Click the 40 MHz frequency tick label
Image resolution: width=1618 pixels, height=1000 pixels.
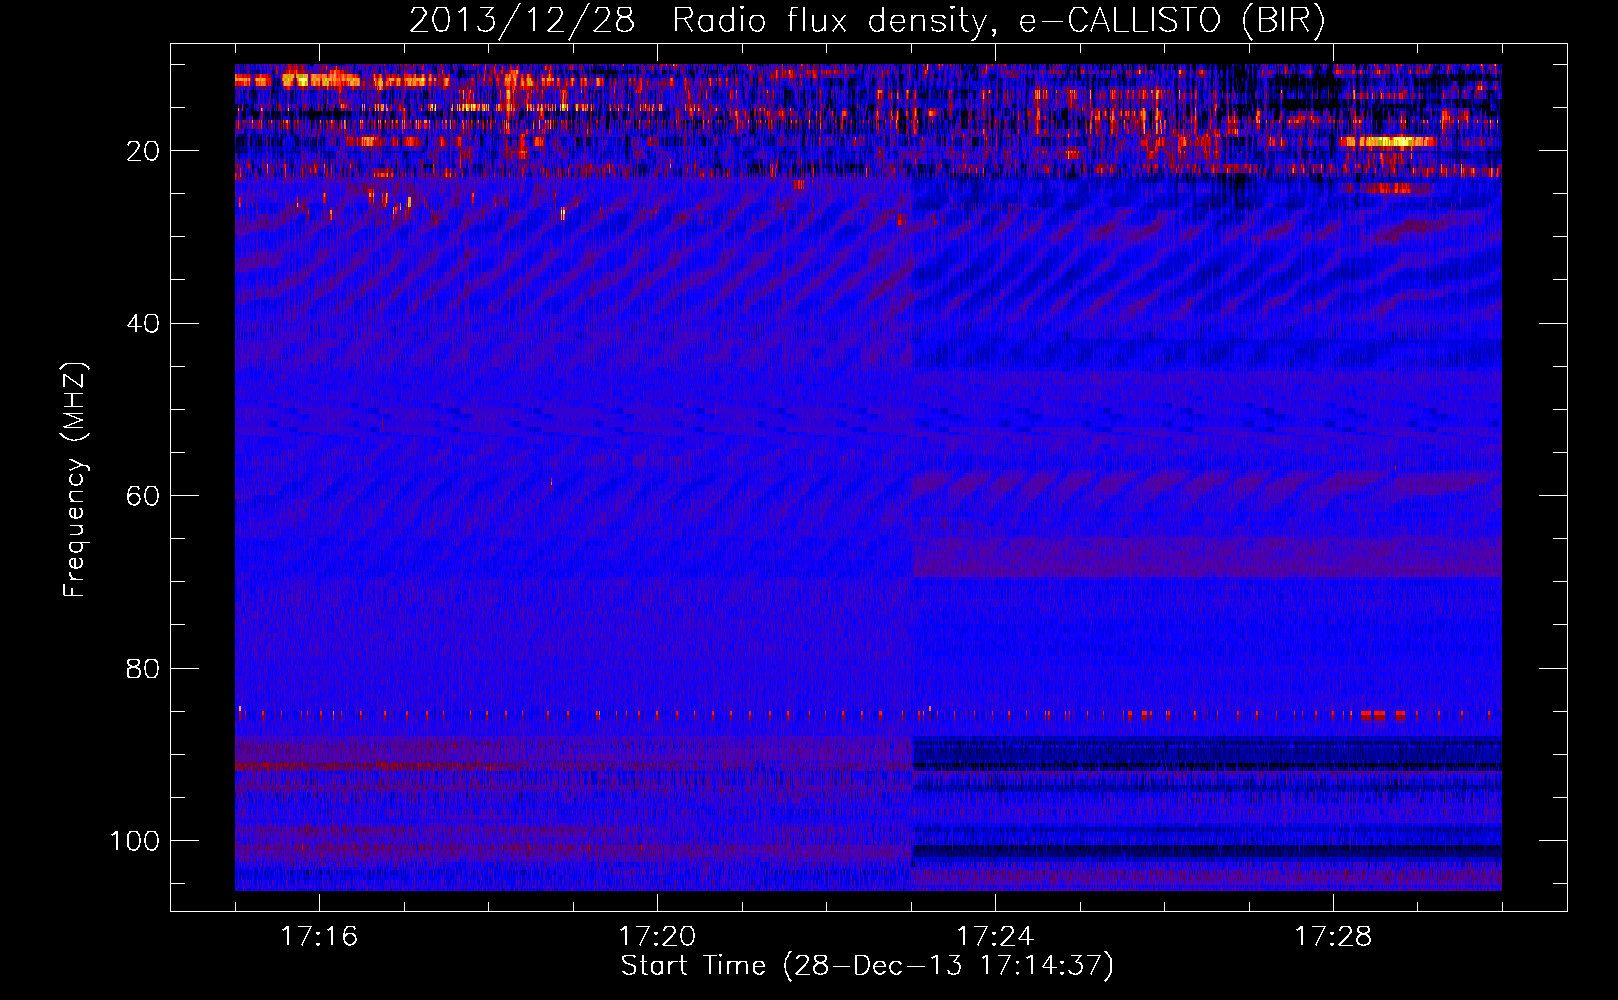tap(143, 324)
